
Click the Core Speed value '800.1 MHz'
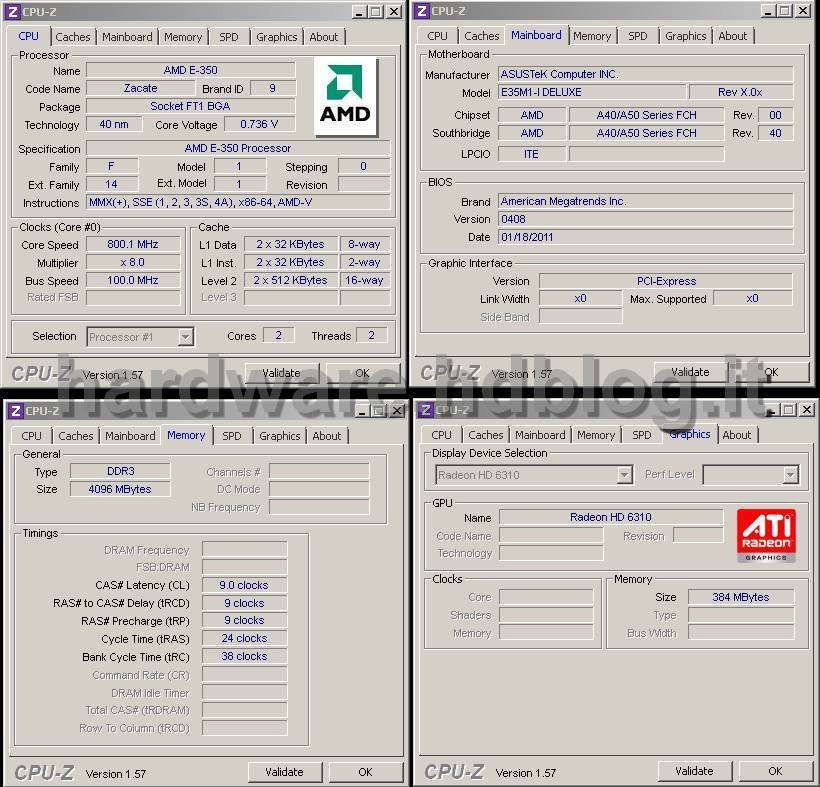click(x=133, y=244)
